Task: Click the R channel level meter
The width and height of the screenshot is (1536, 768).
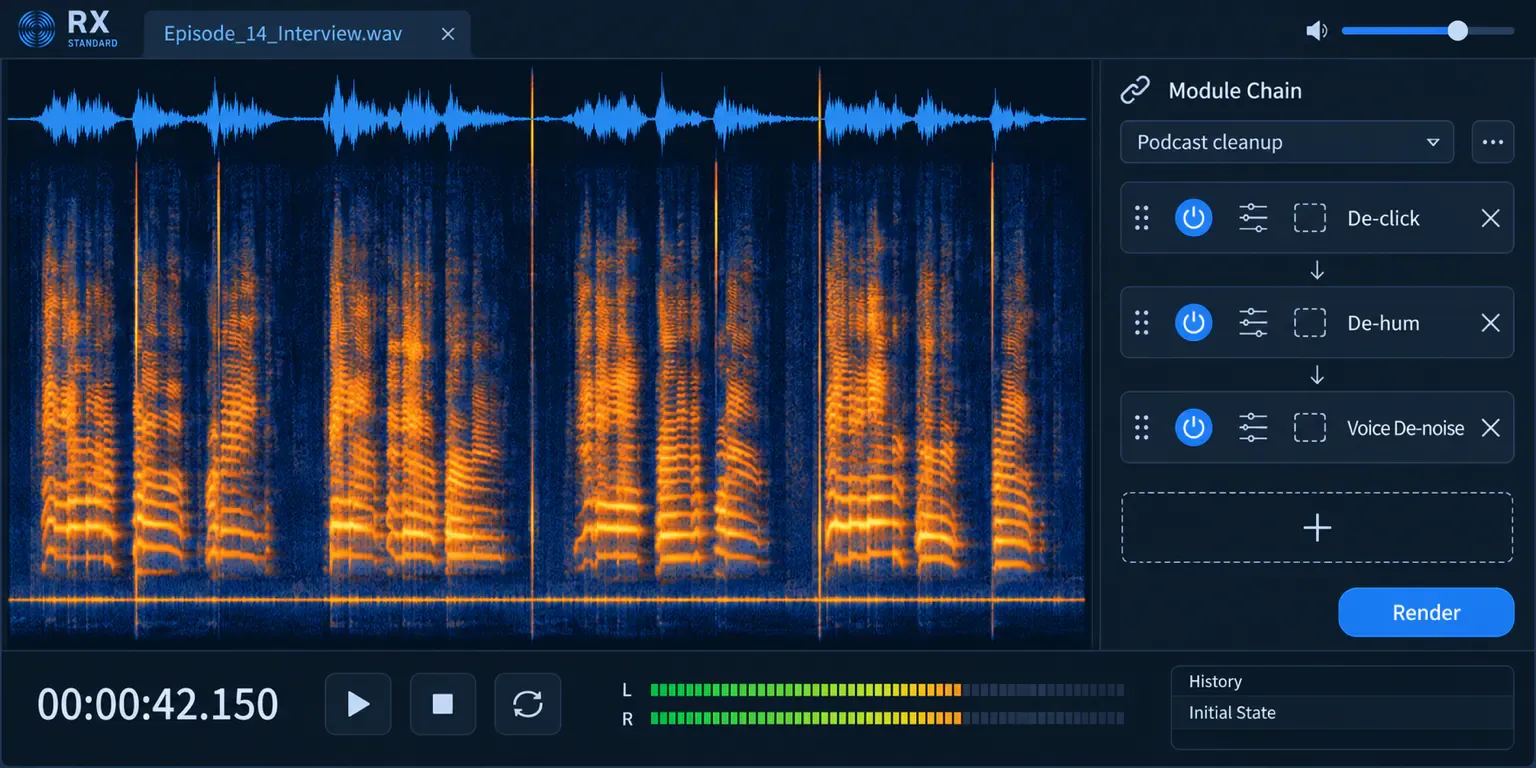Action: click(887, 718)
